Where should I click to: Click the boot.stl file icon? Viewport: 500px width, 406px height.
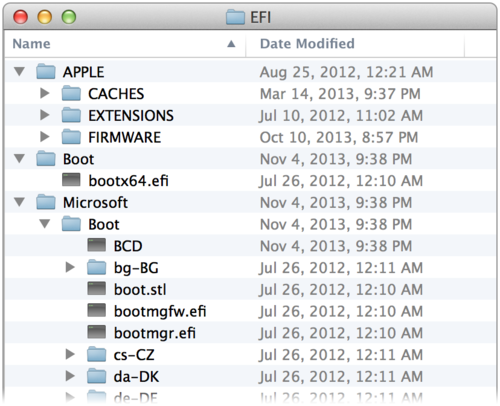click(97, 289)
